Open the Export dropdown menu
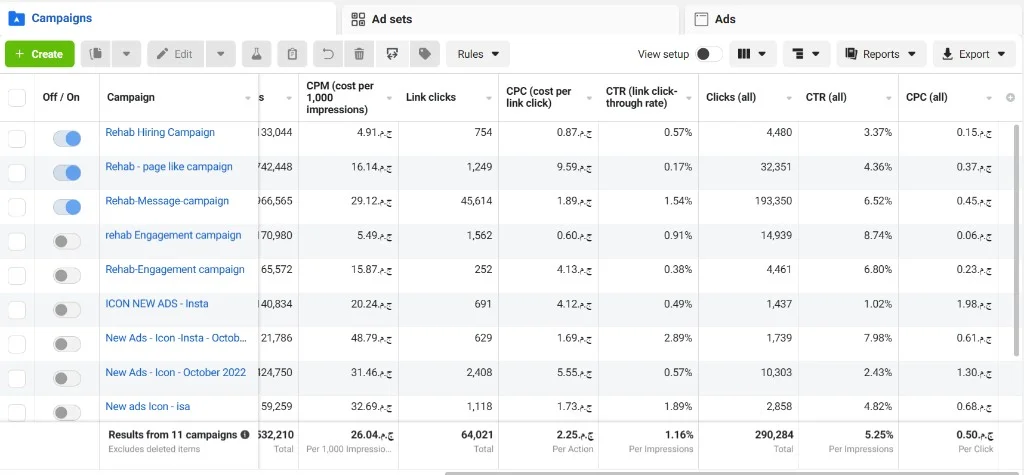1024x475 pixels. coord(974,54)
